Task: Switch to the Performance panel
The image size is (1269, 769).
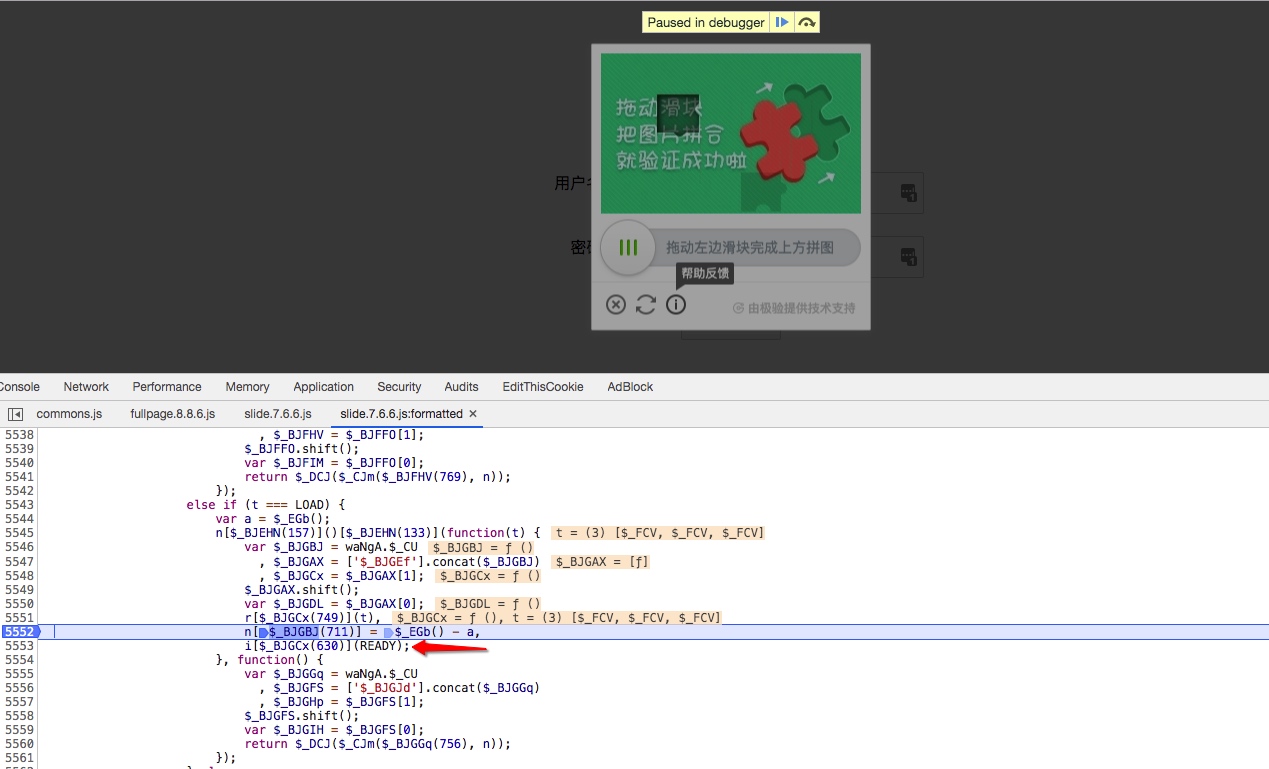Action: click(167, 387)
